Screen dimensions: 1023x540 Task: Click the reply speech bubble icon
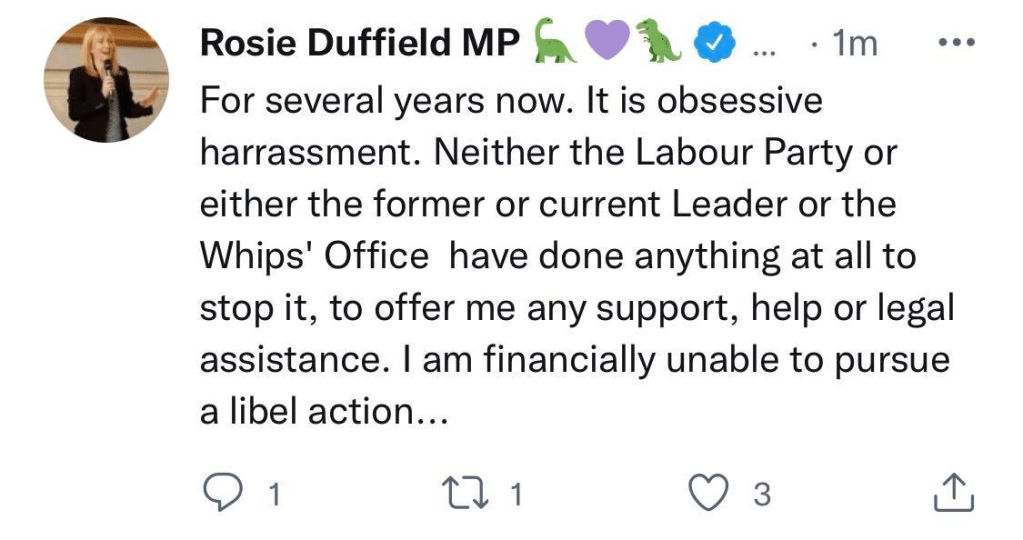click(x=219, y=494)
